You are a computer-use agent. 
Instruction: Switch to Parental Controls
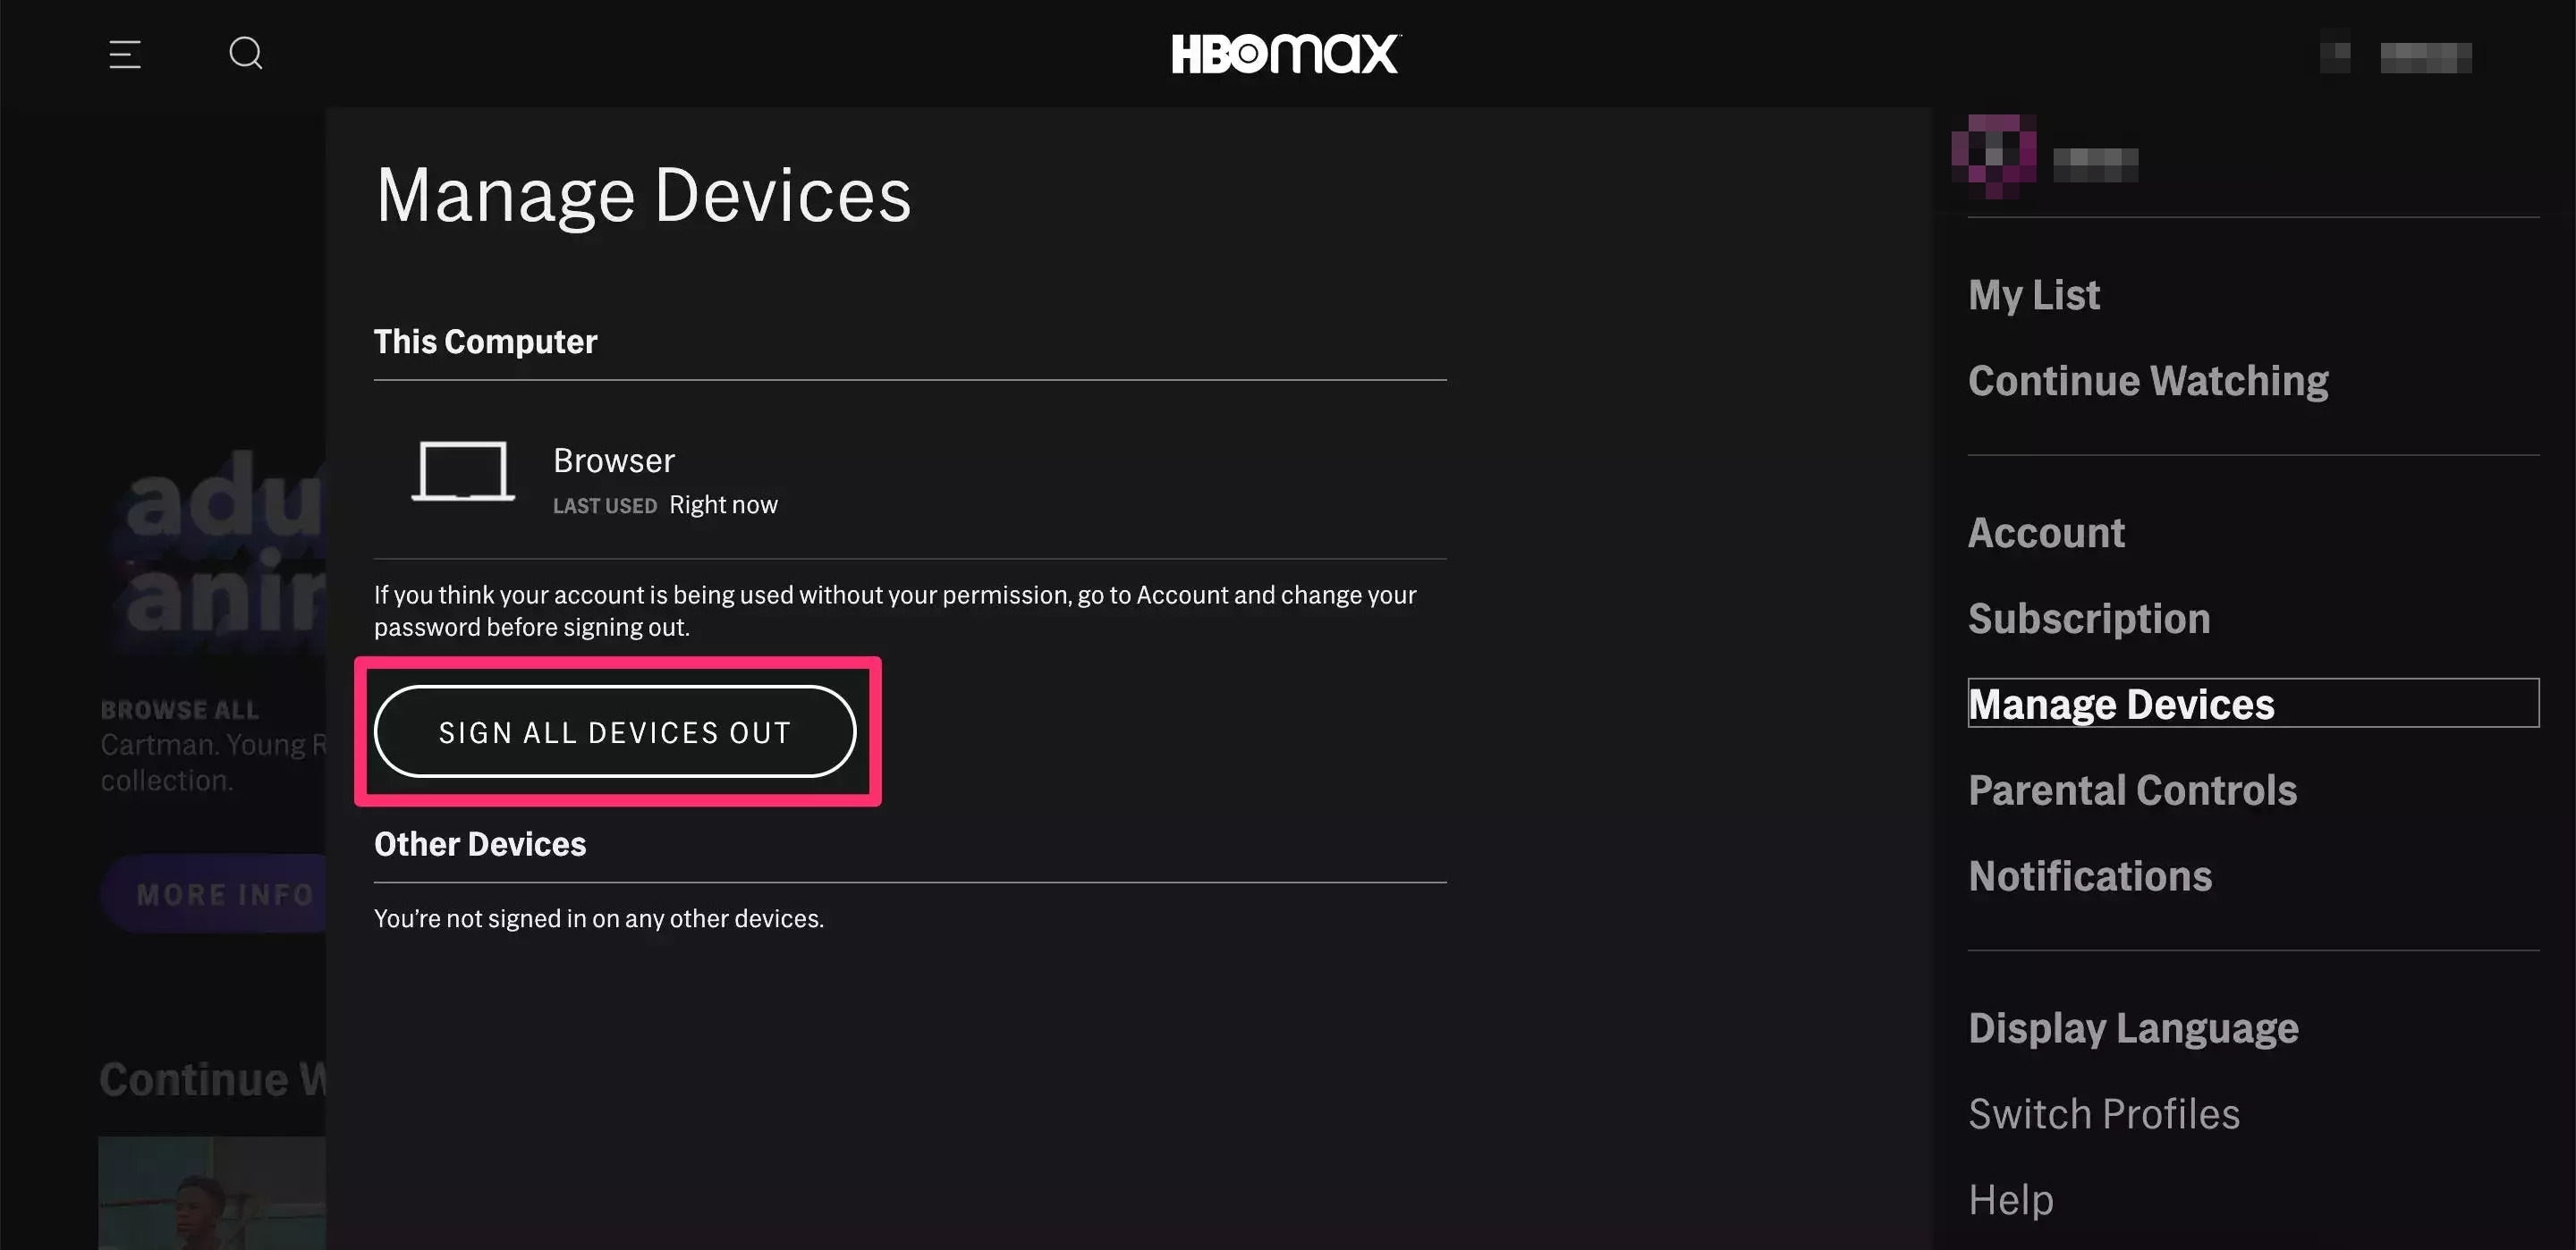click(2132, 789)
